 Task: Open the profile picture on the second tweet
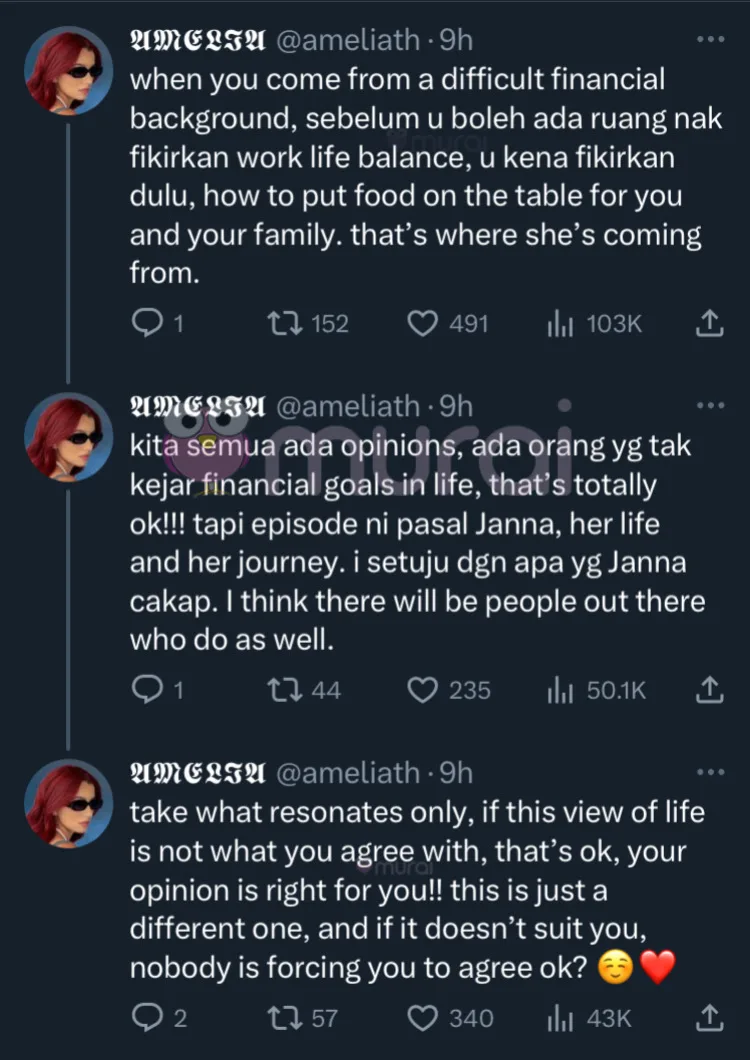(68, 437)
